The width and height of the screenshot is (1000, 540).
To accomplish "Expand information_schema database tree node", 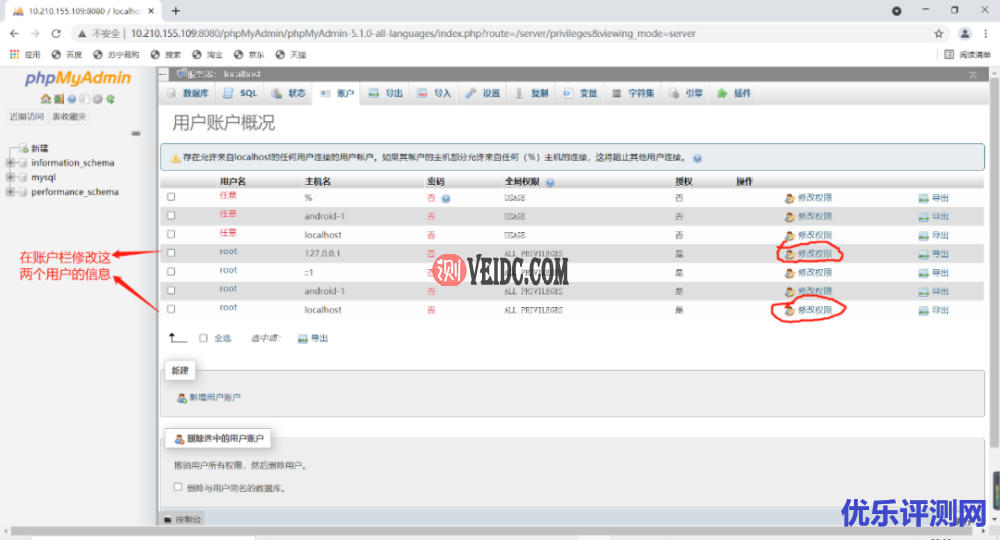I will tap(10, 163).
